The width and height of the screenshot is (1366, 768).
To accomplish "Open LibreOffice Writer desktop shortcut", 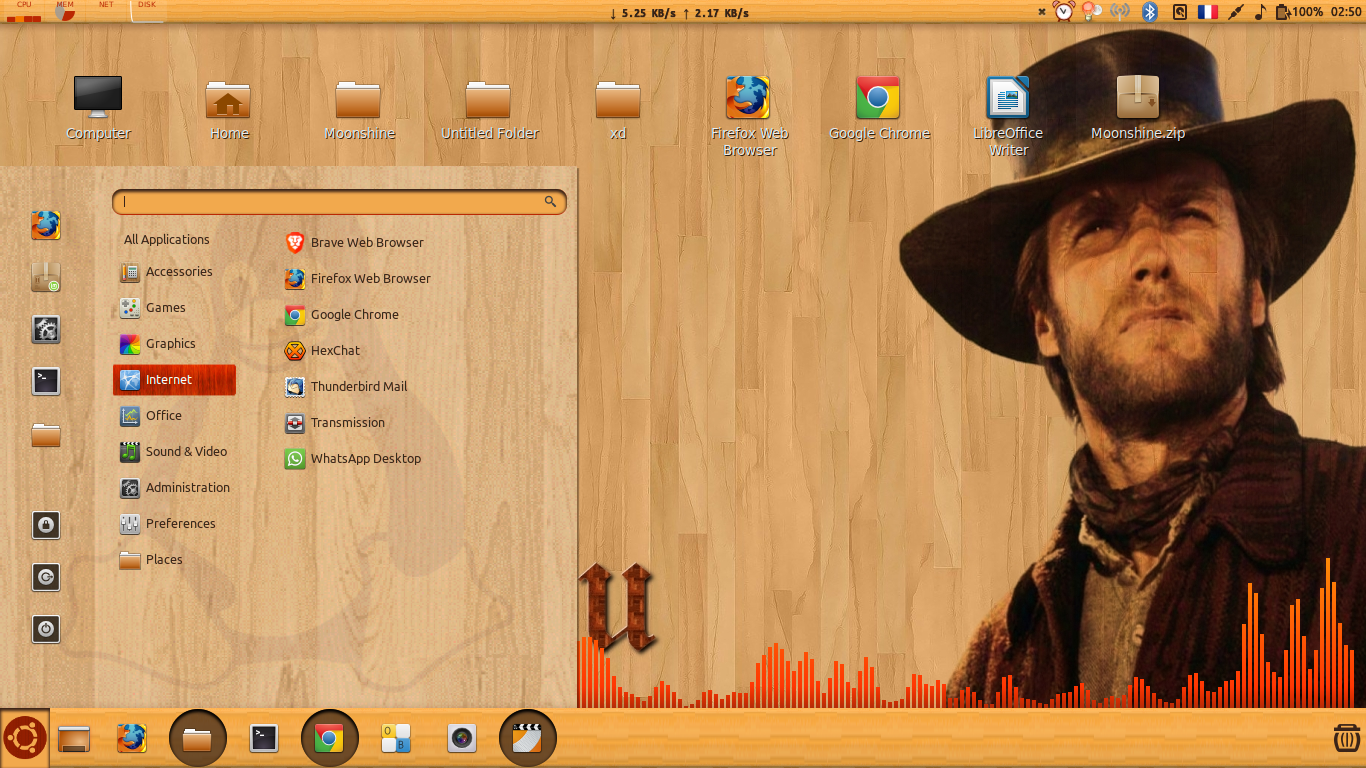I will (x=1008, y=115).
